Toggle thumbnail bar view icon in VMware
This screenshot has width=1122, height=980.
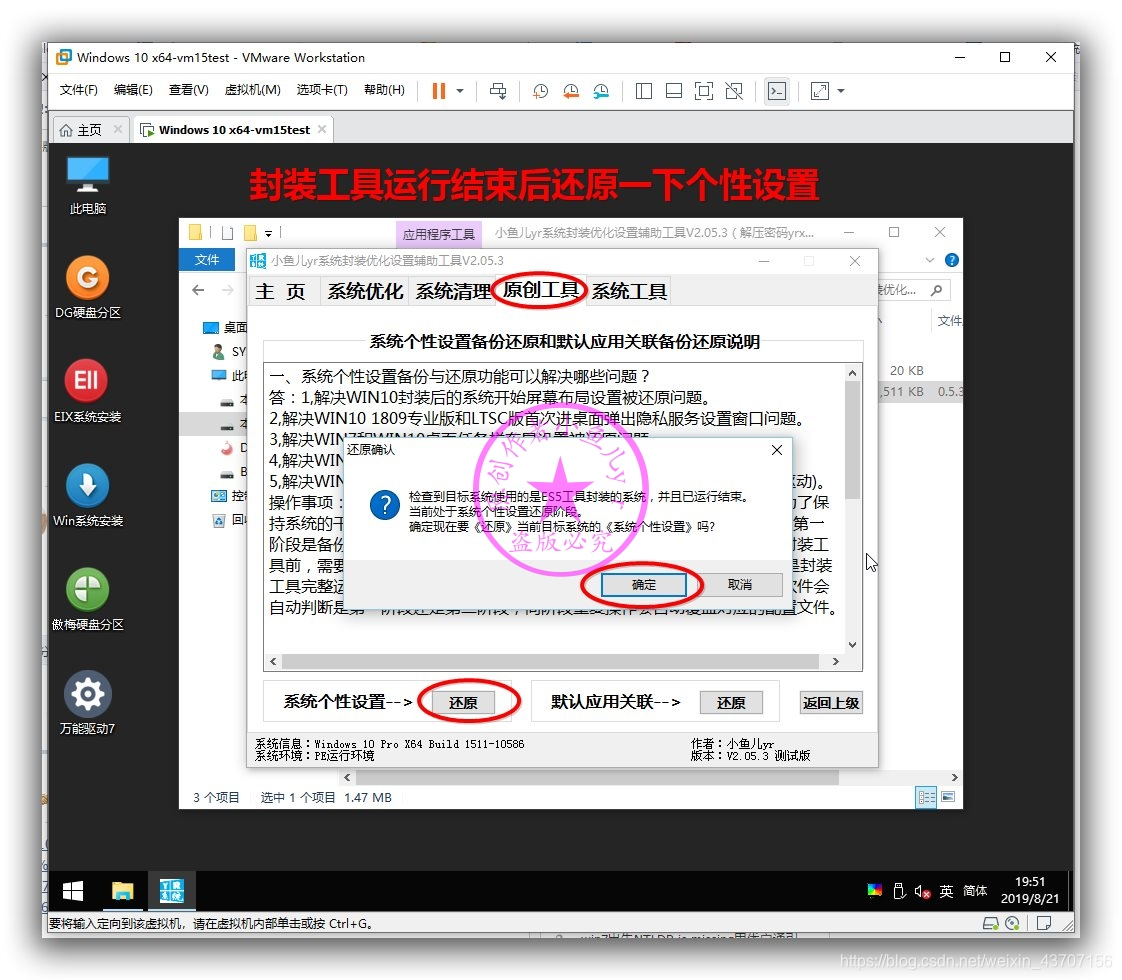point(674,91)
